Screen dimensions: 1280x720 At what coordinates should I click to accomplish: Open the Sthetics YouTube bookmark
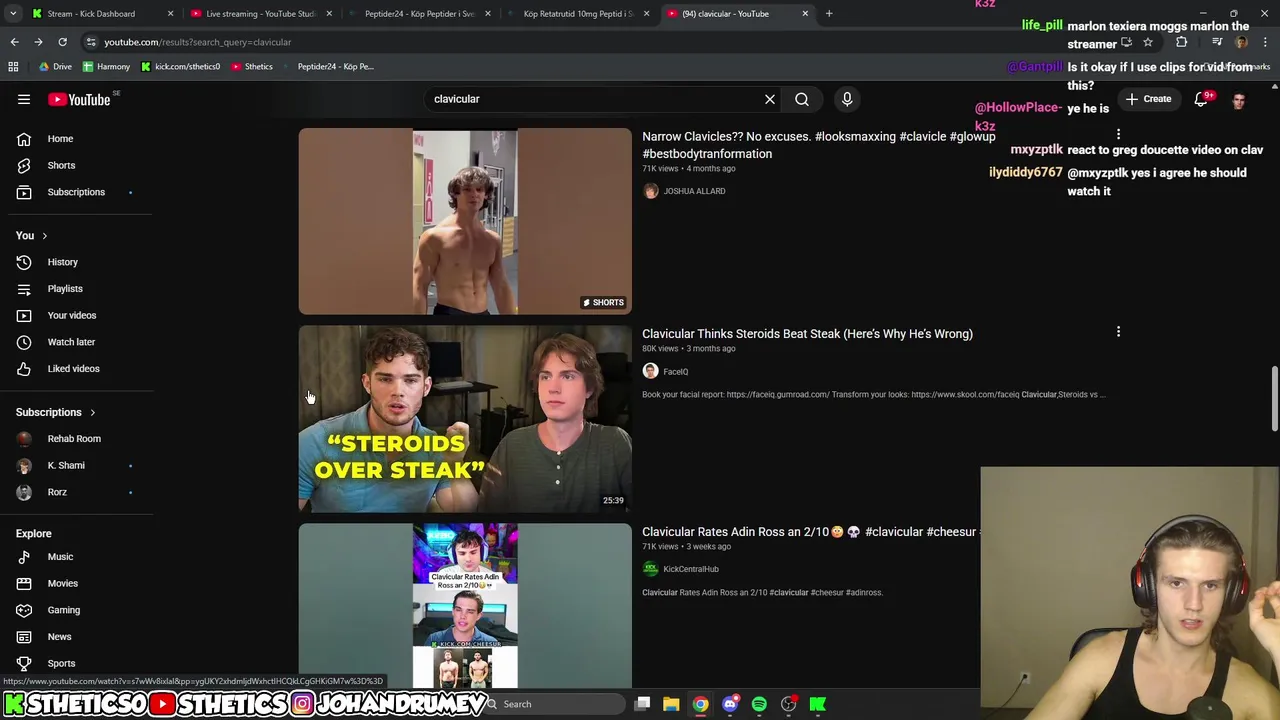click(x=252, y=67)
